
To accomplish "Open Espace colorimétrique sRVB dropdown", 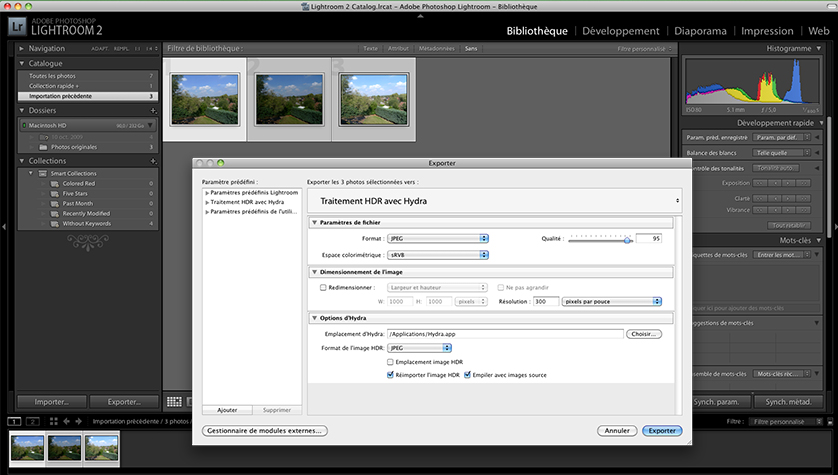I will 438,255.
